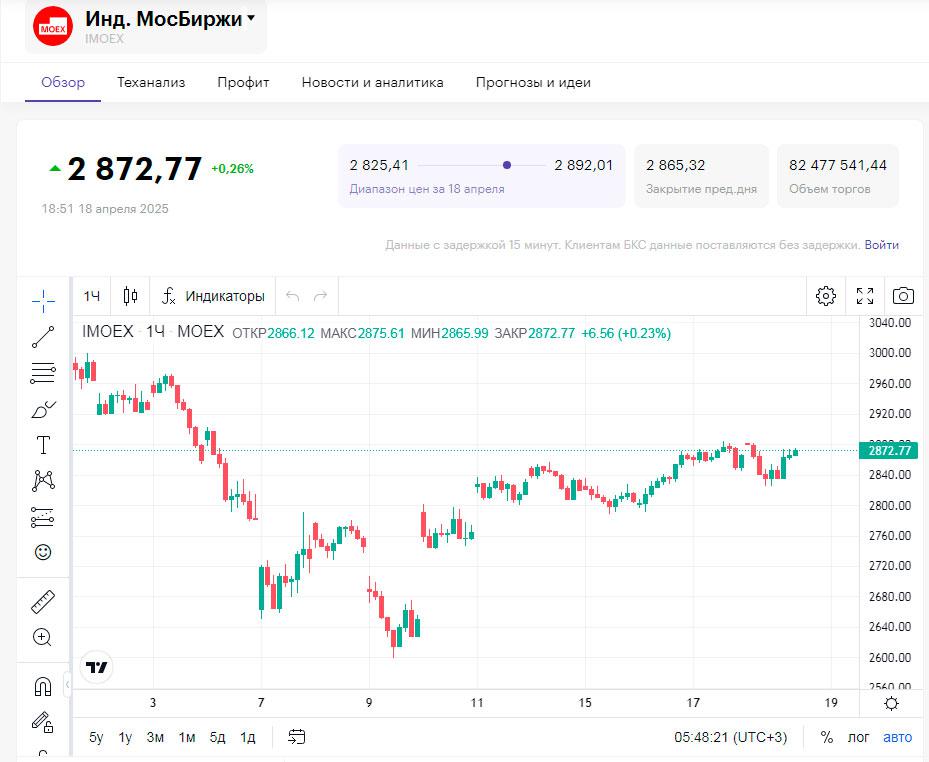Open the 1Ч timeframe selector
The width and height of the screenshot is (929, 762).
click(92, 296)
